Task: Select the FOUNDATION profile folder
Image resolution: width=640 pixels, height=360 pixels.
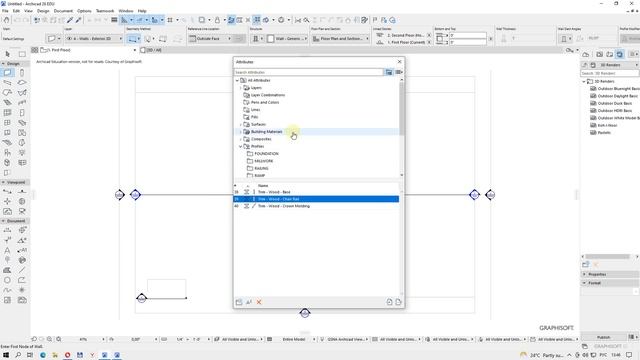Action: coord(266,154)
